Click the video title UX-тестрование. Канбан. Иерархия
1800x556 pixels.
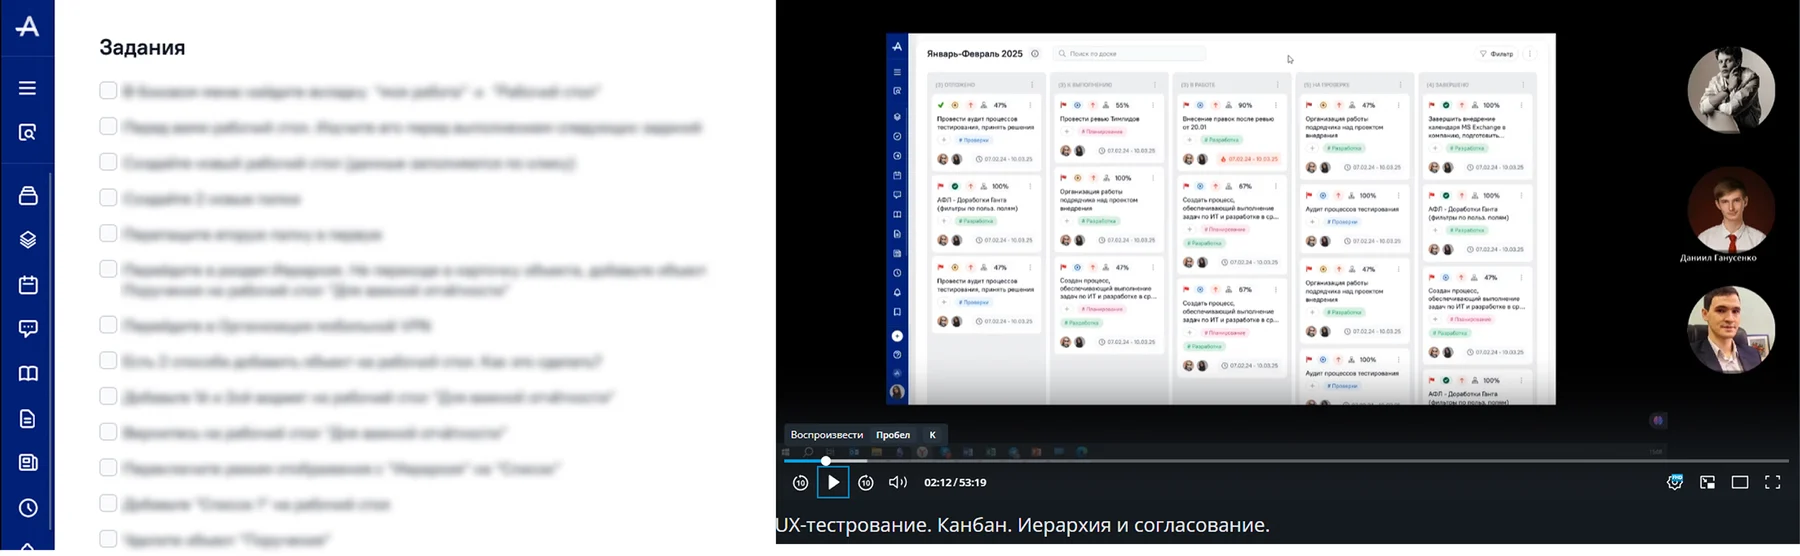pos(1022,525)
